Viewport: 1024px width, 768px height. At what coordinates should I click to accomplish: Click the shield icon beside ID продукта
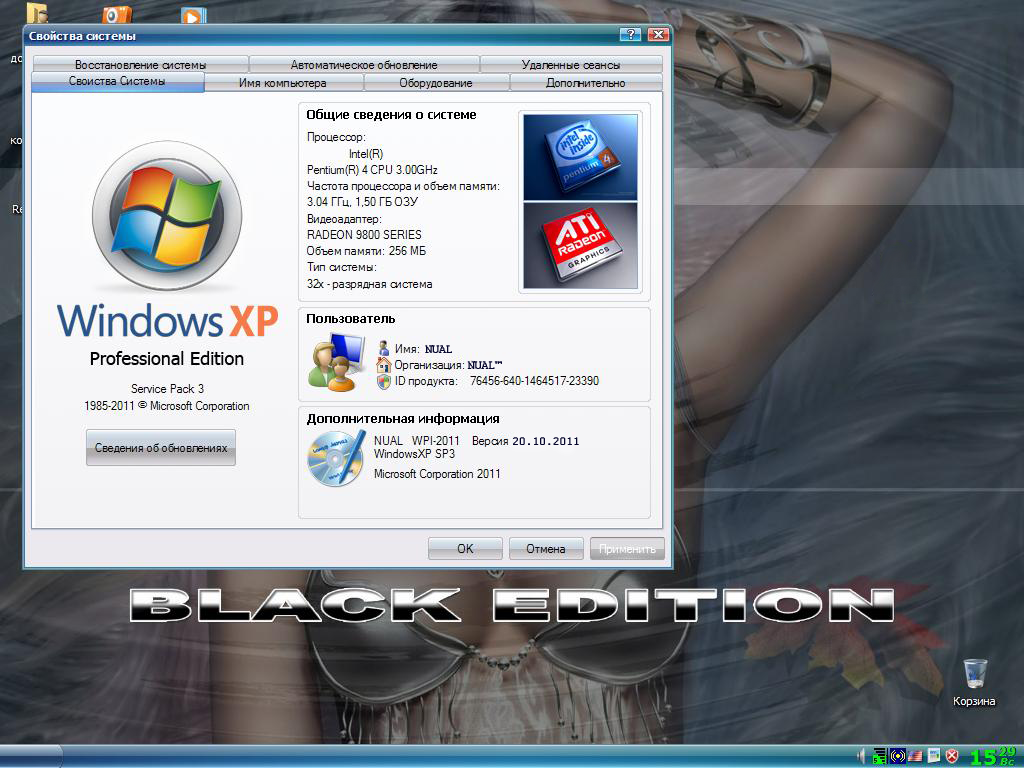pos(384,381)
